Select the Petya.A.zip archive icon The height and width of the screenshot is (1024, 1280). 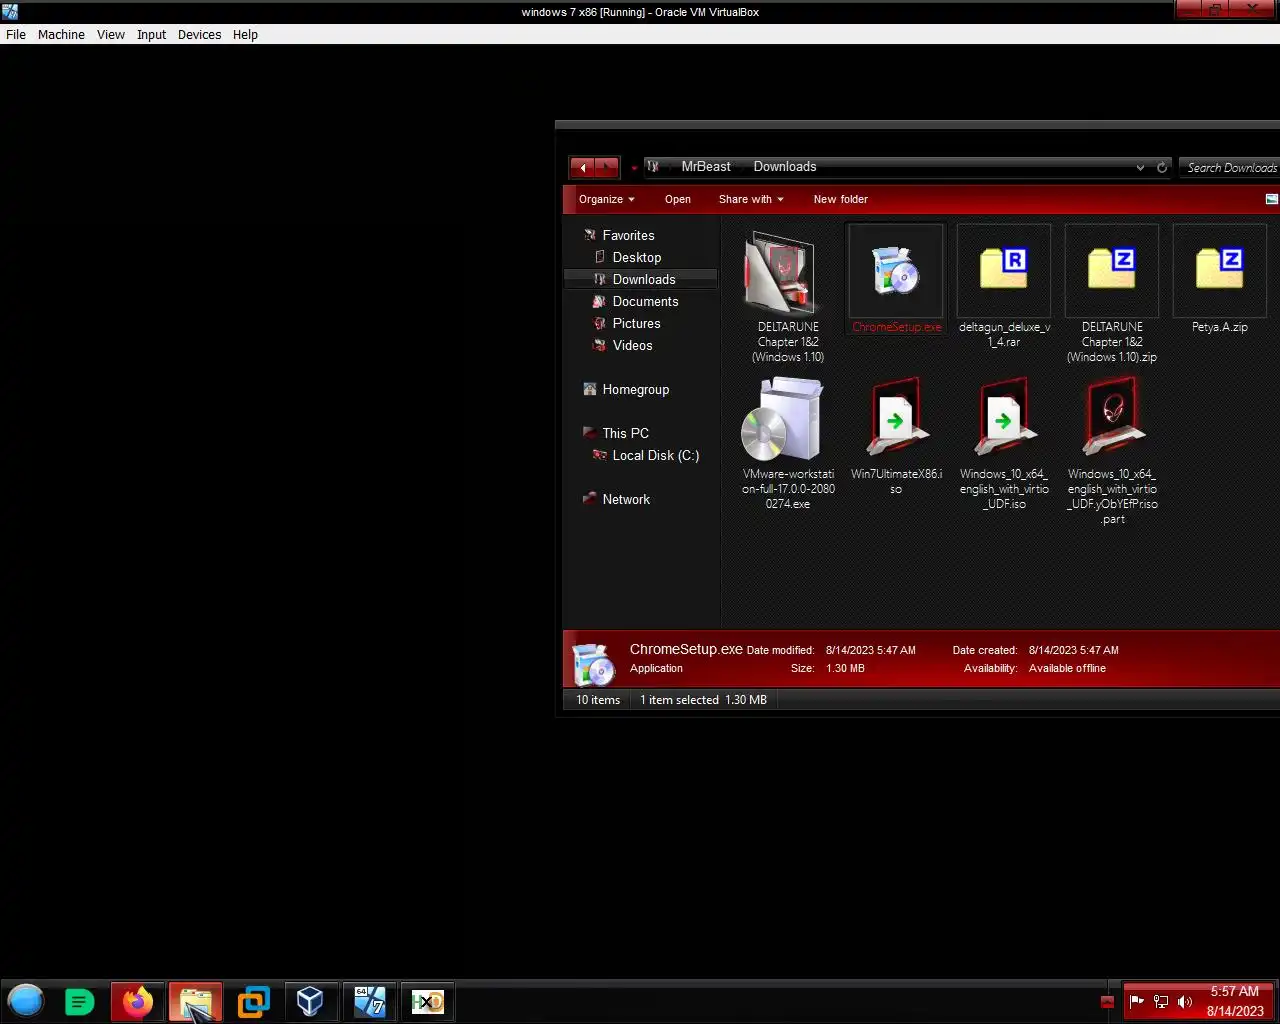(x=1220, y=270)
